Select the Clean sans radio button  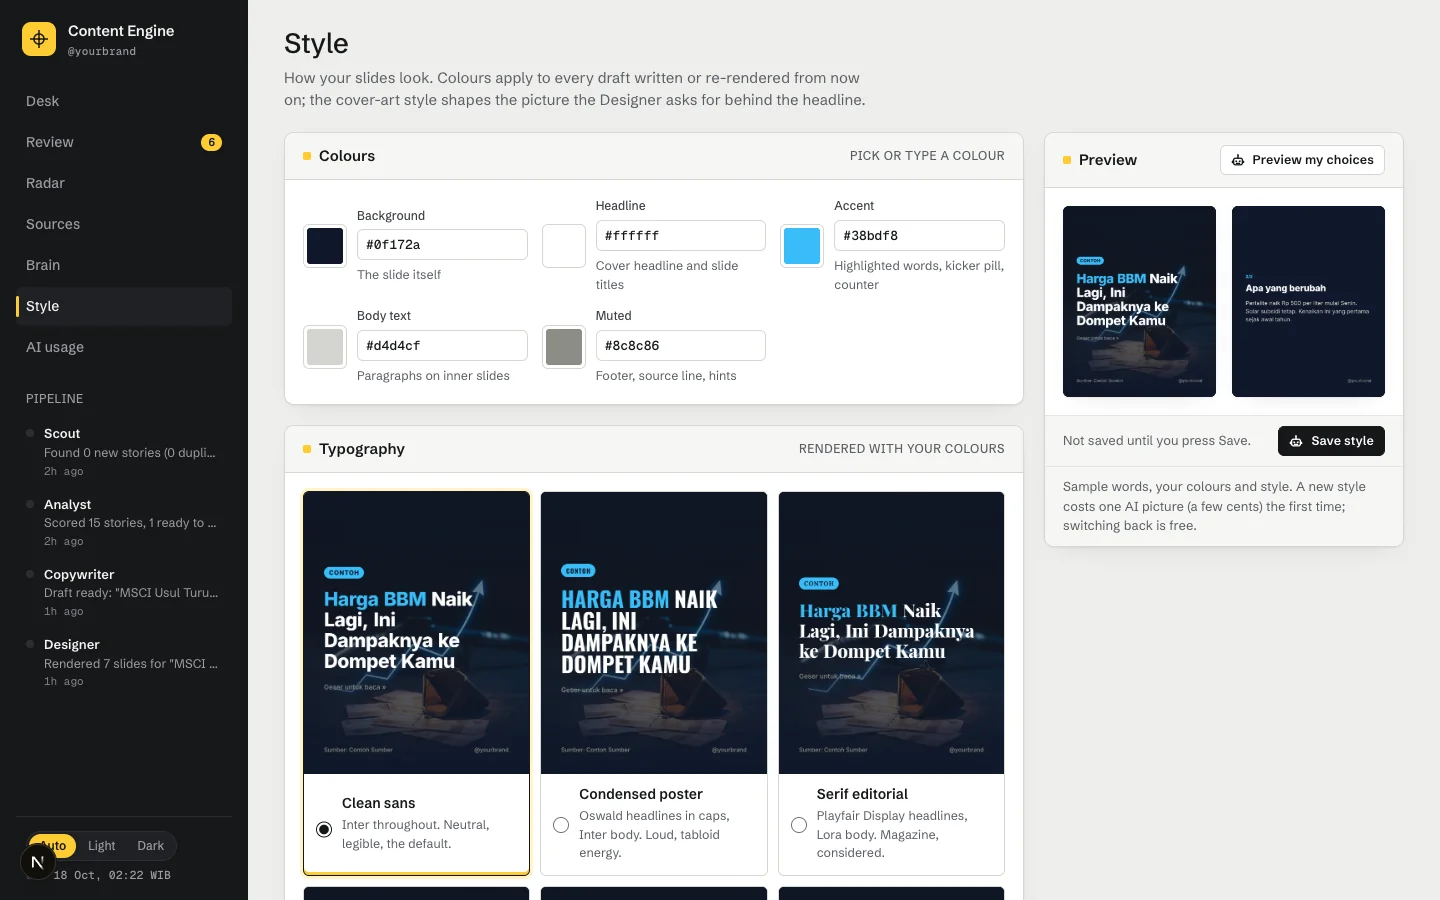pyautogui.click(x=324, y=829)
